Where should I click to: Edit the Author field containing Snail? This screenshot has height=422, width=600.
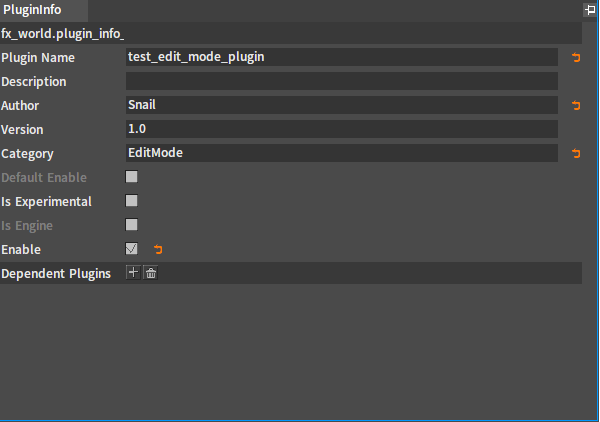click(x=342, y=105)
